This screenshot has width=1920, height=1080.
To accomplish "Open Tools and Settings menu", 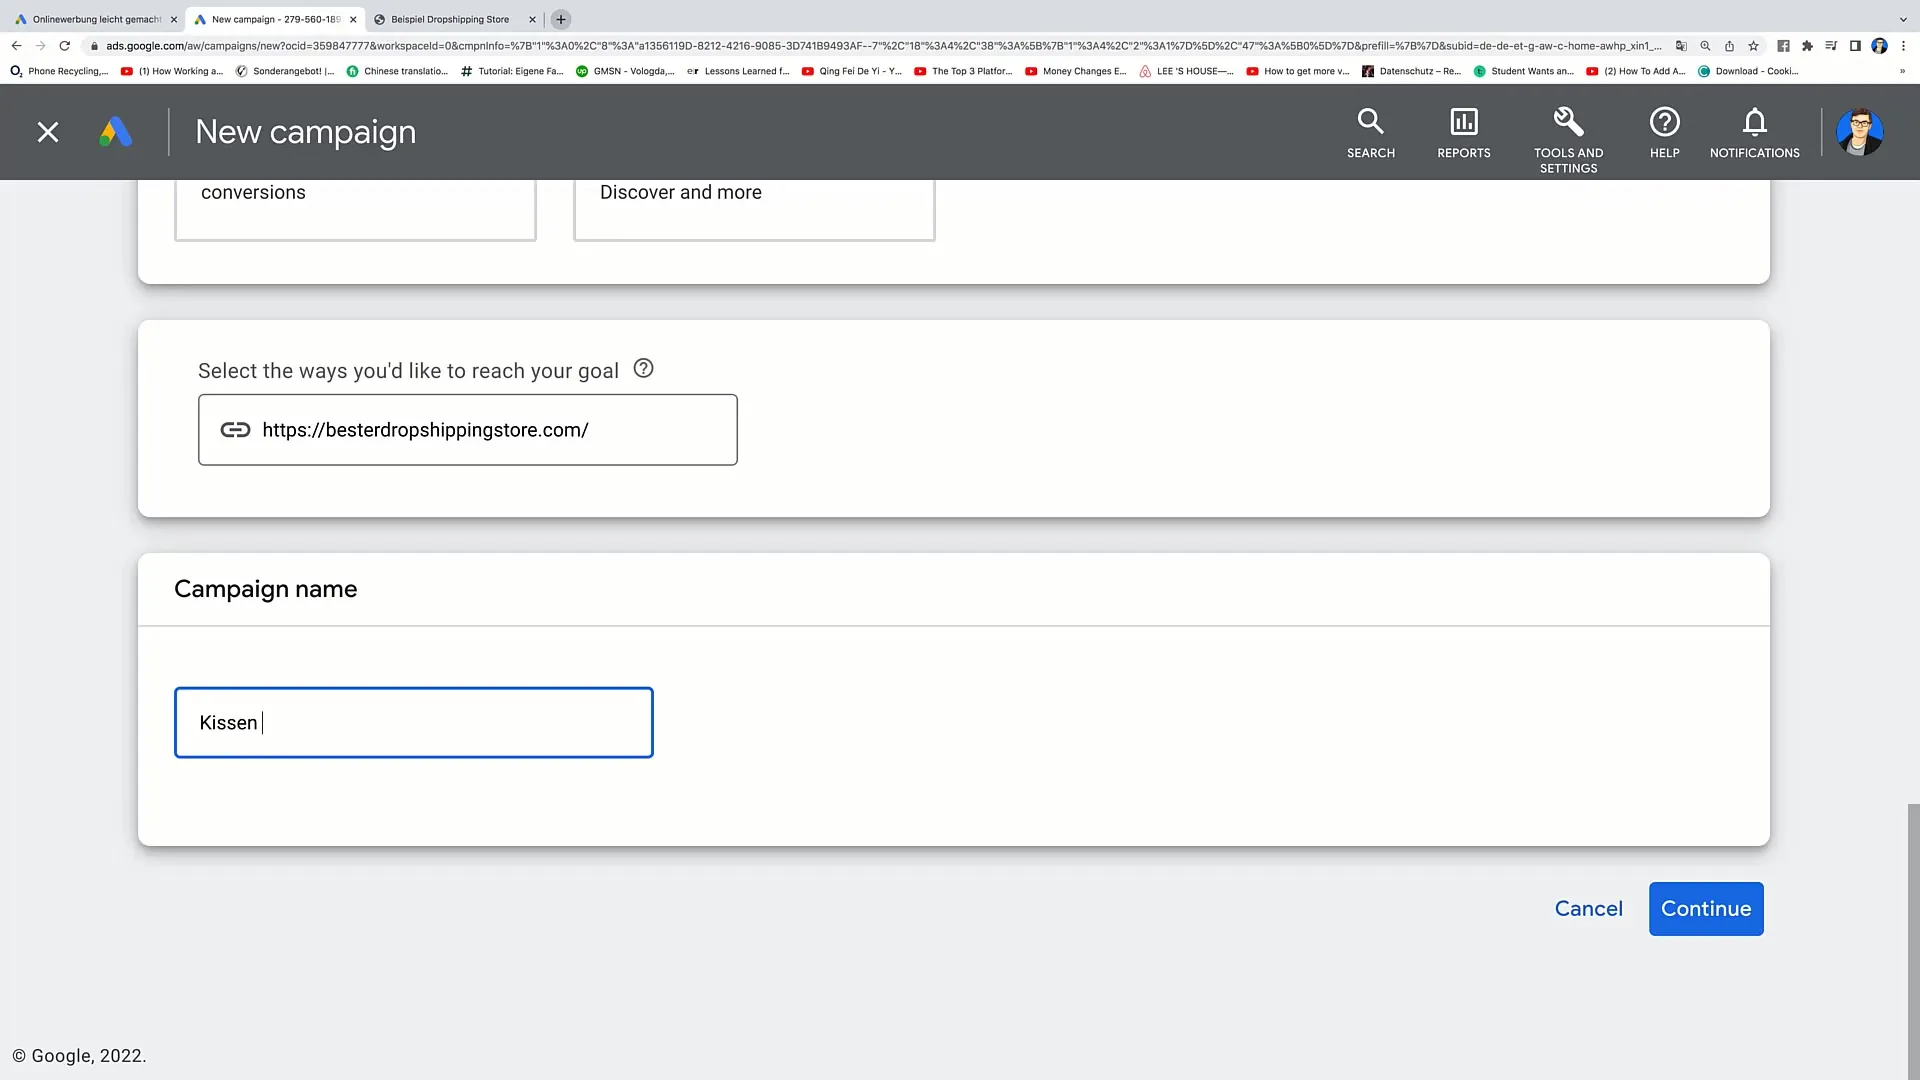I will point(1568,132).
